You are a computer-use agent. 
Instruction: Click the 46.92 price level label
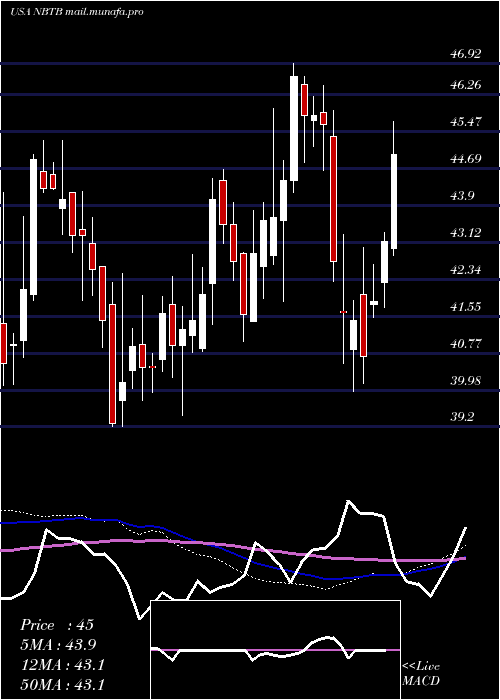[466, 54]
